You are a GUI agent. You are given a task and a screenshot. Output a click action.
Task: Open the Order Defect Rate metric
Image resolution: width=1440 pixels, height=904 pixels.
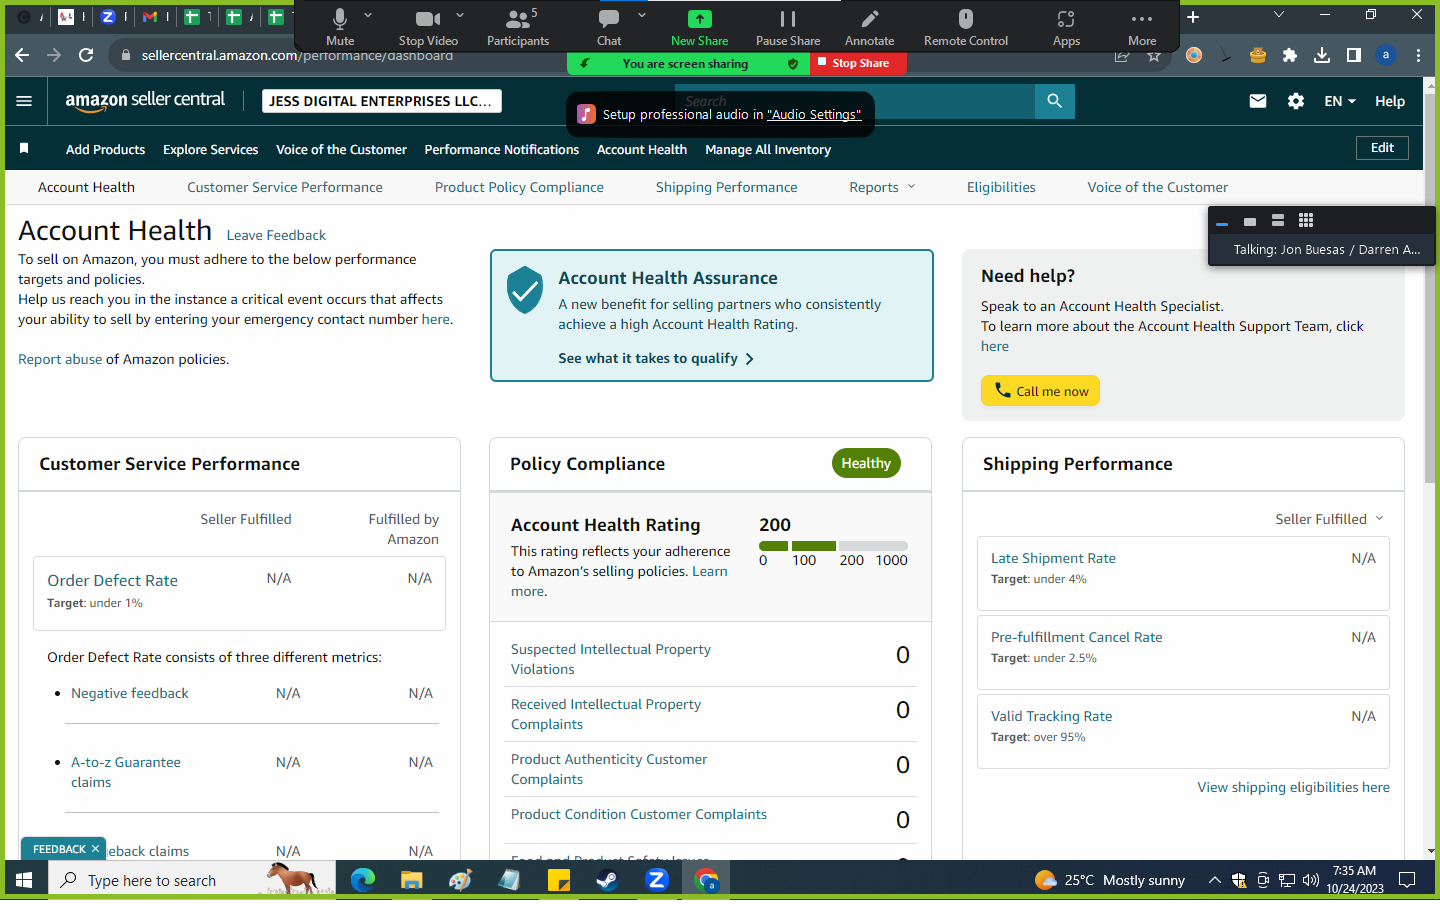click(x=112, y=581)
